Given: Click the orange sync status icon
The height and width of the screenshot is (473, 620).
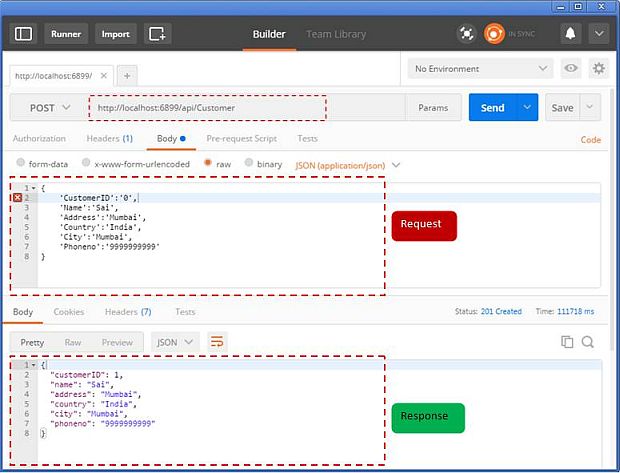Looking at the screenshot, I should [494, 34].
